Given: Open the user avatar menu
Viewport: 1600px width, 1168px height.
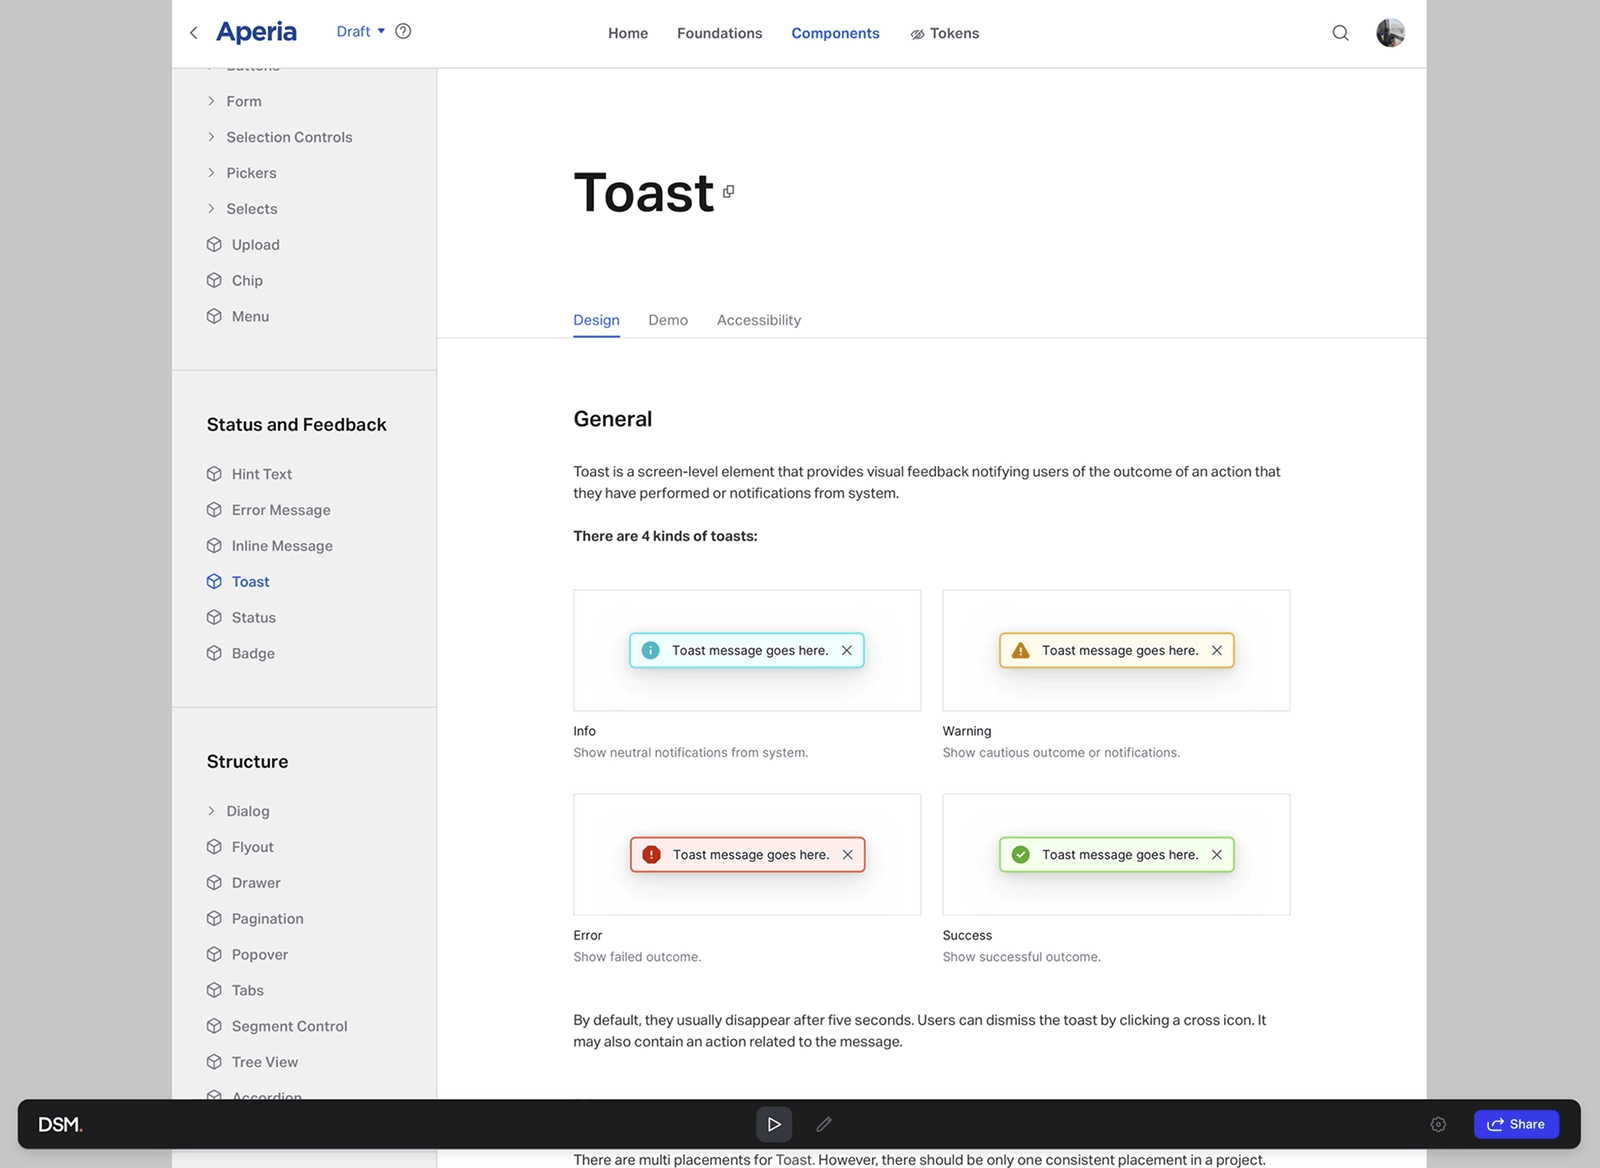Looking at the screenshot, I should (1390, 33).
